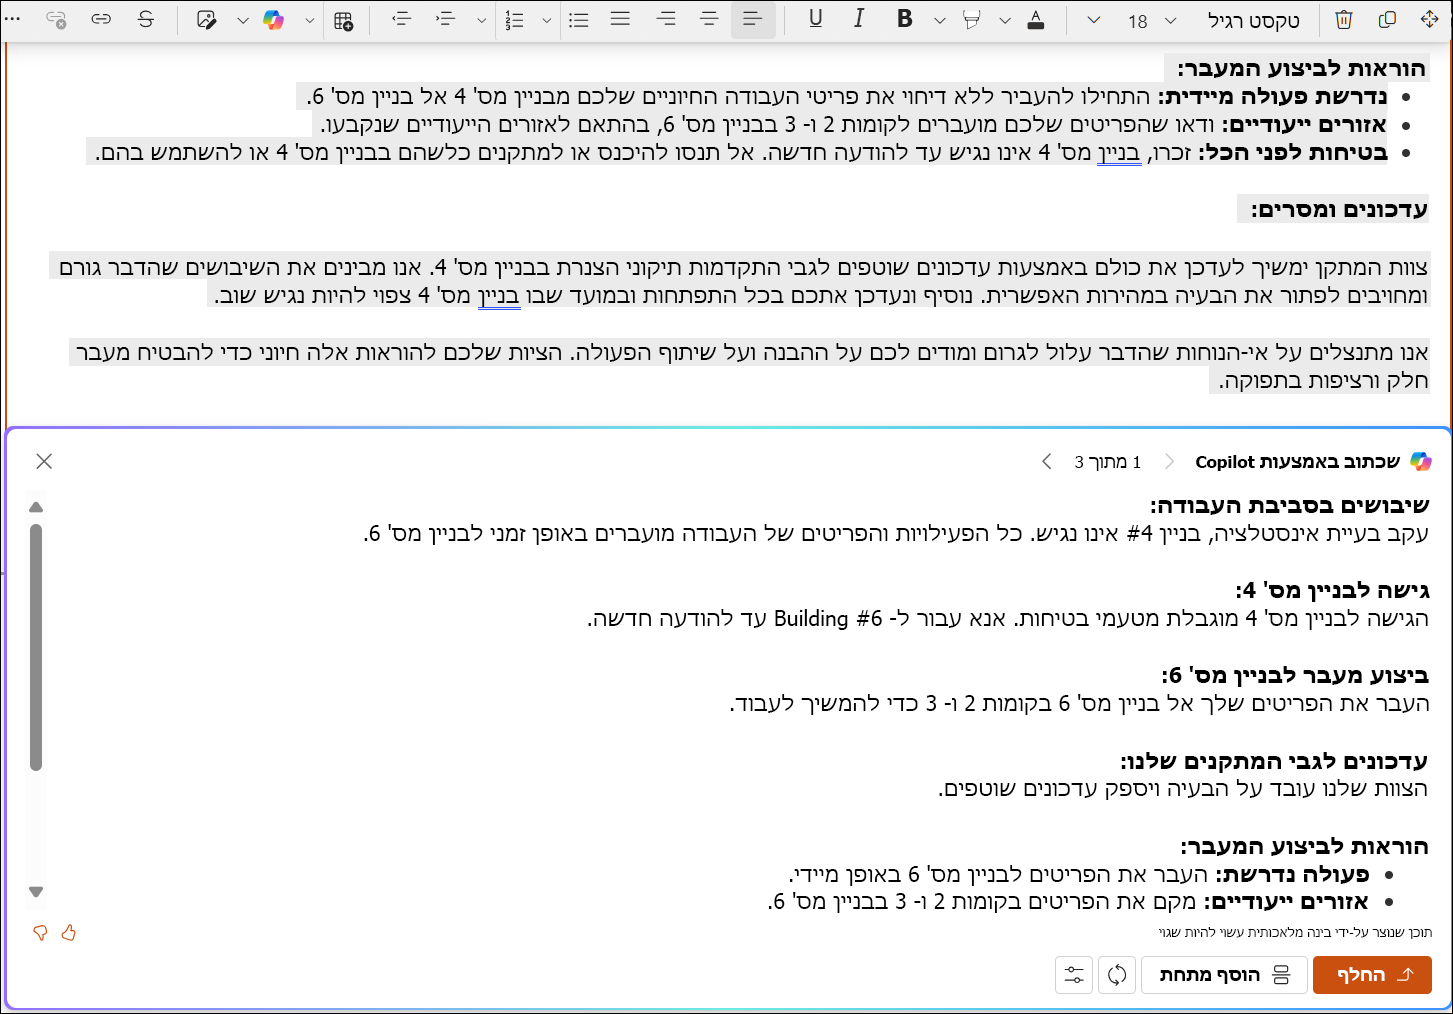Apply the text highlighter marker

click(971, 20)
